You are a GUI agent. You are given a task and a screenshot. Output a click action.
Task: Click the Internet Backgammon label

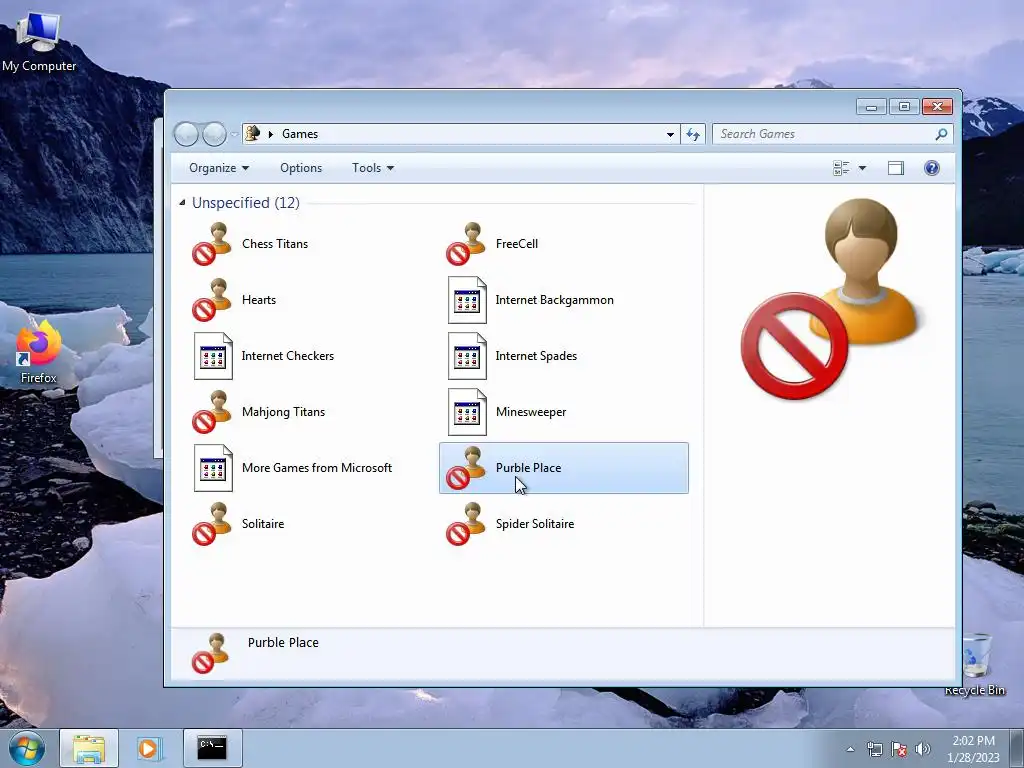click(x=554, y=300)
